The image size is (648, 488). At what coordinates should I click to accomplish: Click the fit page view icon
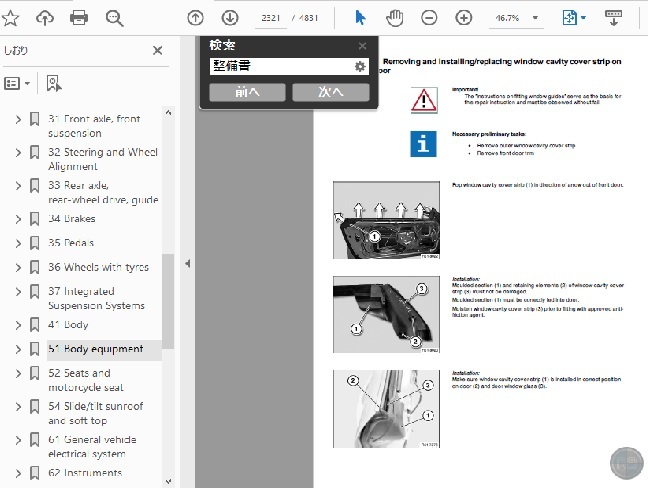click(569, 18)
